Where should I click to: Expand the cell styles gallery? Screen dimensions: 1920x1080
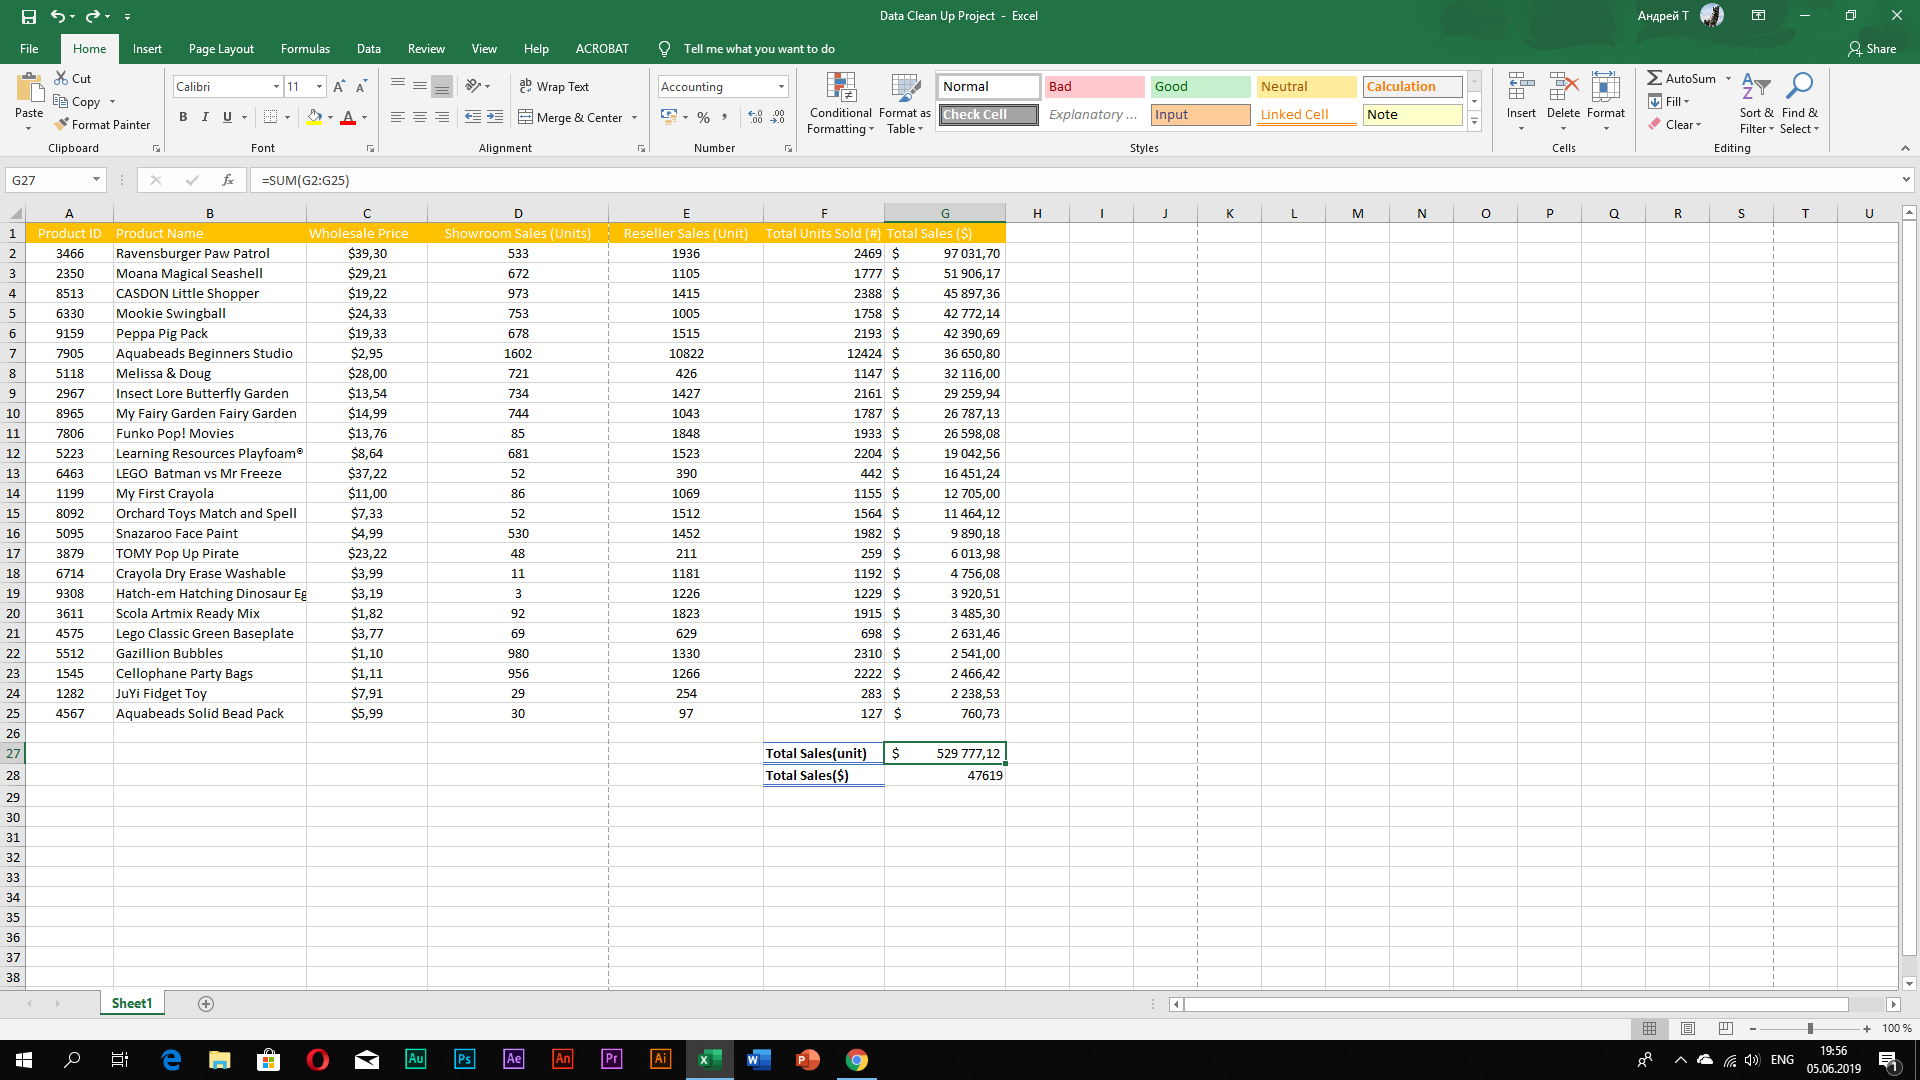point(1474,122)
